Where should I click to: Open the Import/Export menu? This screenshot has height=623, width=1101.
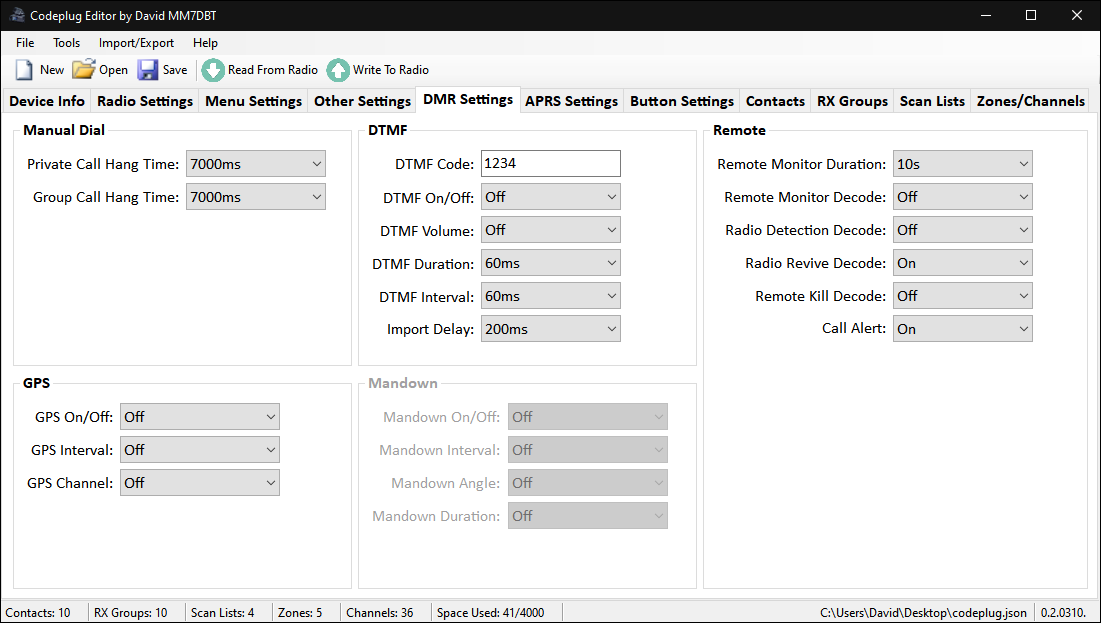click(x=136, y=43)
